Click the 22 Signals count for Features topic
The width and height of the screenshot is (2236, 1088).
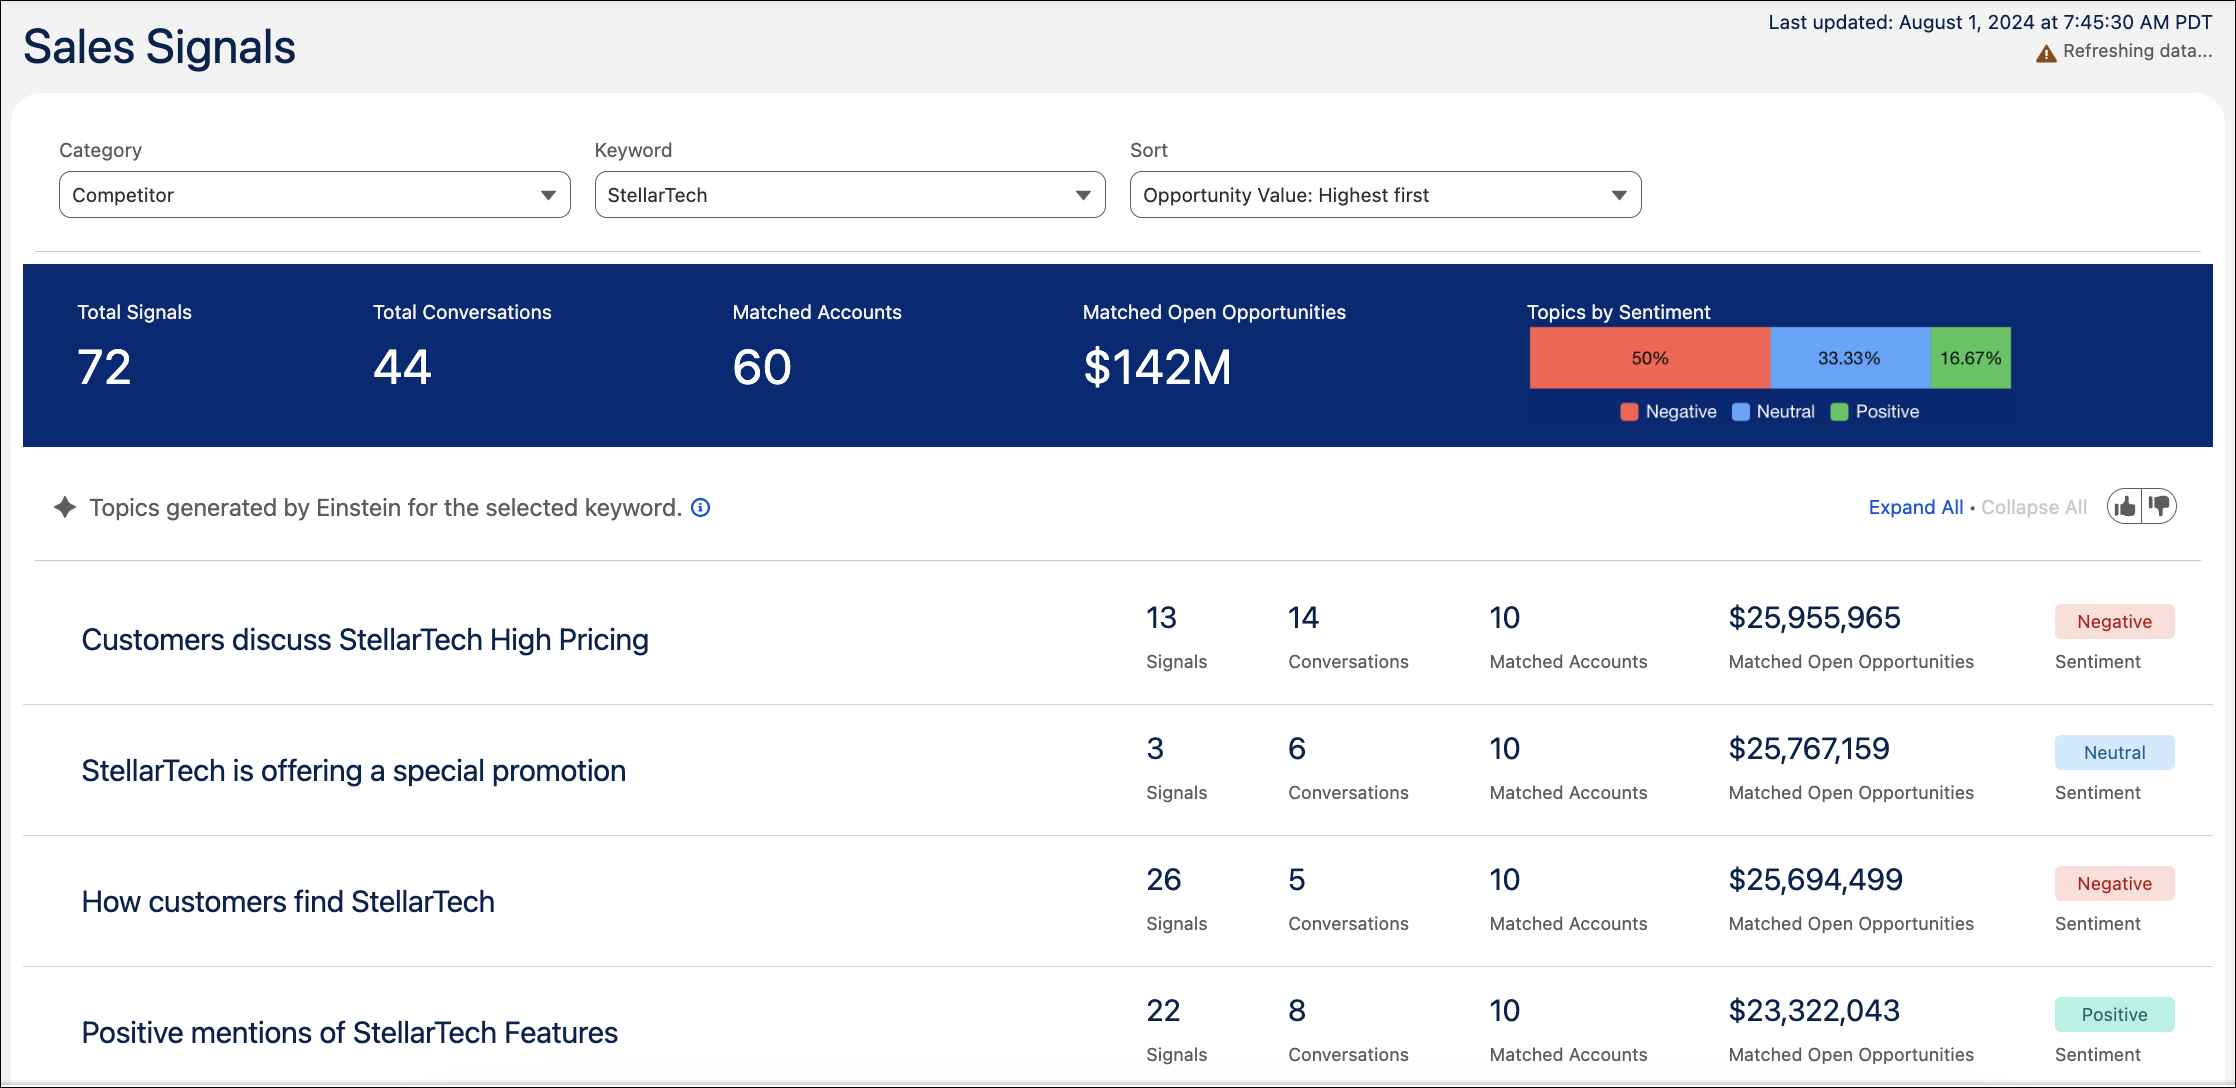[x=1164, y=1011]
